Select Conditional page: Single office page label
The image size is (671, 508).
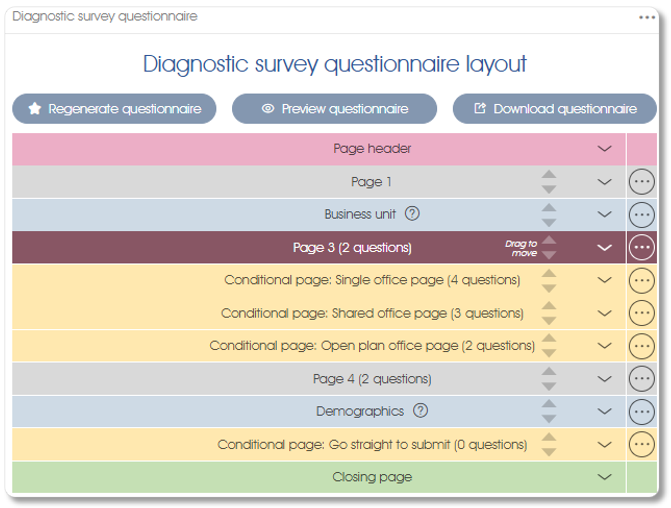[372, 280]
